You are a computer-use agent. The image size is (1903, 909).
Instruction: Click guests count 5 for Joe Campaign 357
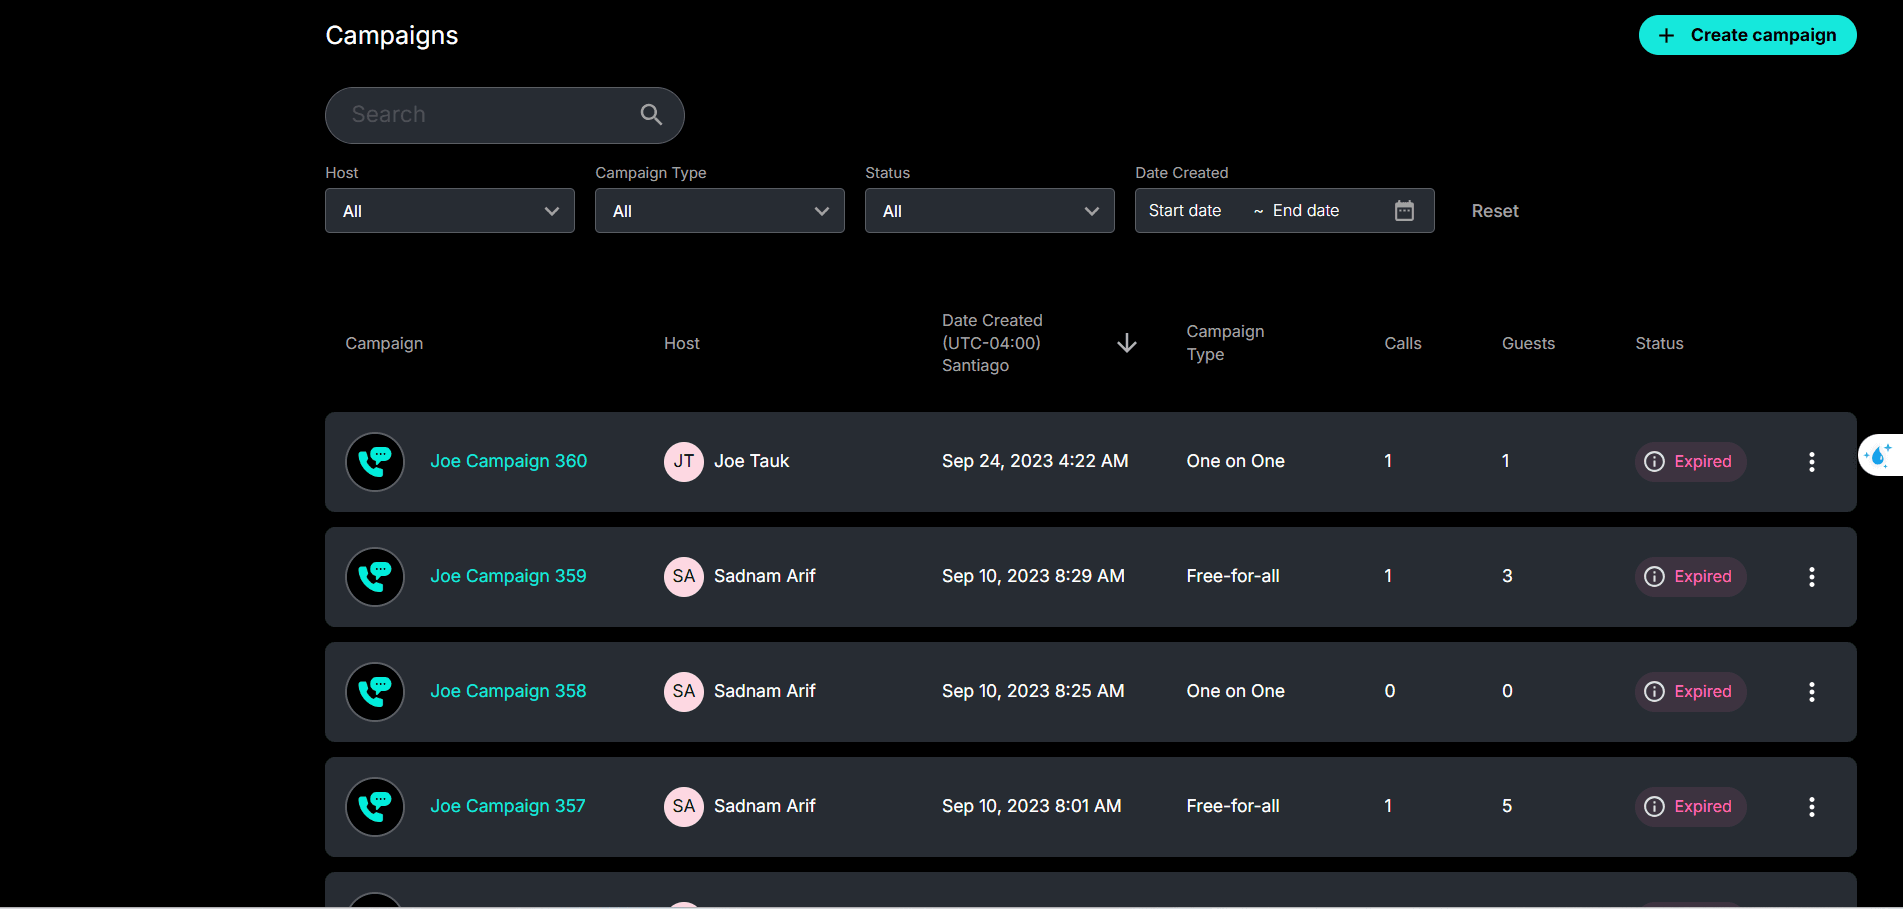pyautogui.click(x=1507, y=806)
